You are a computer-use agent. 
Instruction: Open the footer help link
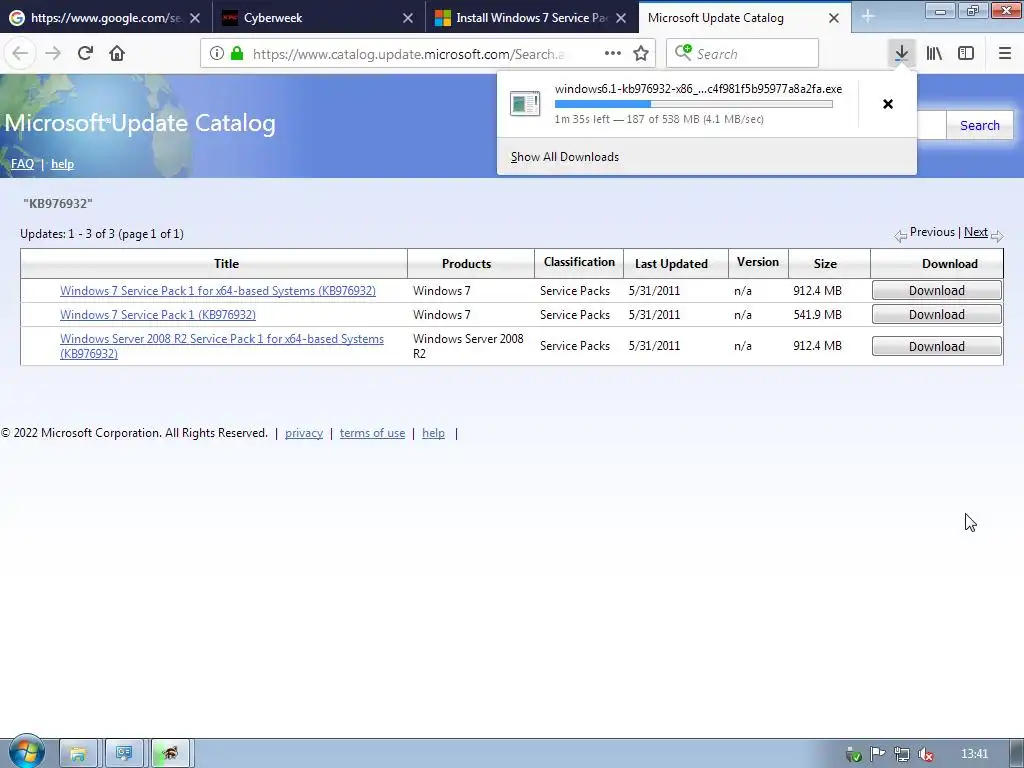coord(433,433)
